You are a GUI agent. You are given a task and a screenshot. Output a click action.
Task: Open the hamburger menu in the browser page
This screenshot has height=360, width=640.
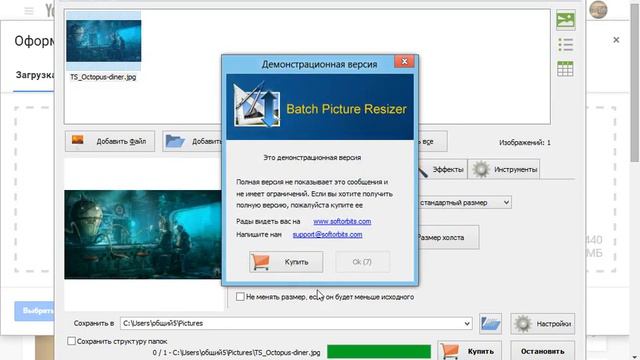tap(29, 11)
